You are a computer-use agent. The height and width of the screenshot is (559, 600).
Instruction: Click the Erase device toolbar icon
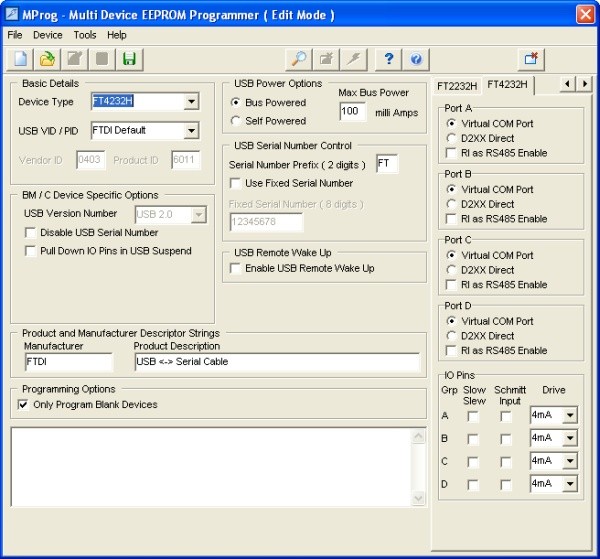[326, 59]
